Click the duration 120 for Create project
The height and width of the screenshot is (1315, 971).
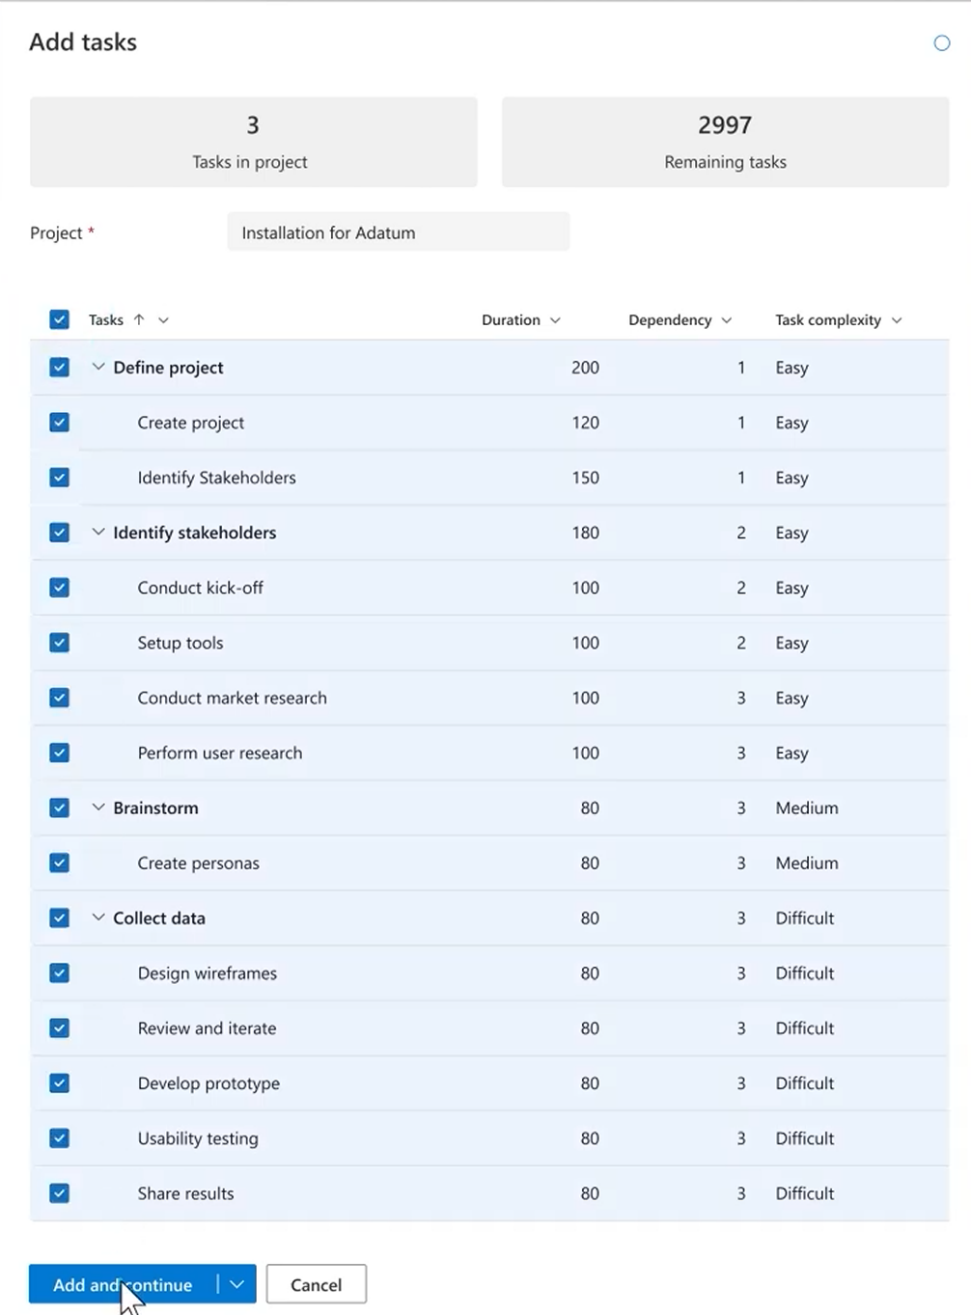point(585,423)
